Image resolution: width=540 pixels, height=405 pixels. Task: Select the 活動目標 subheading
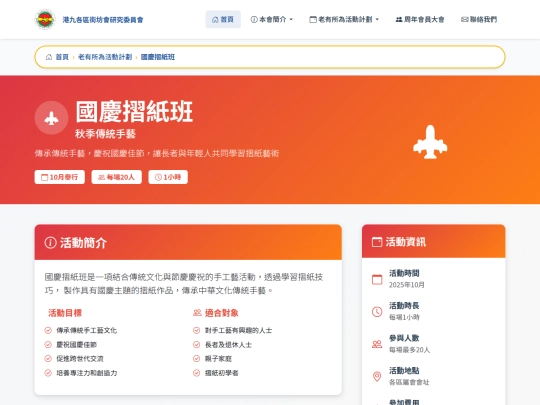pos(65,313)
